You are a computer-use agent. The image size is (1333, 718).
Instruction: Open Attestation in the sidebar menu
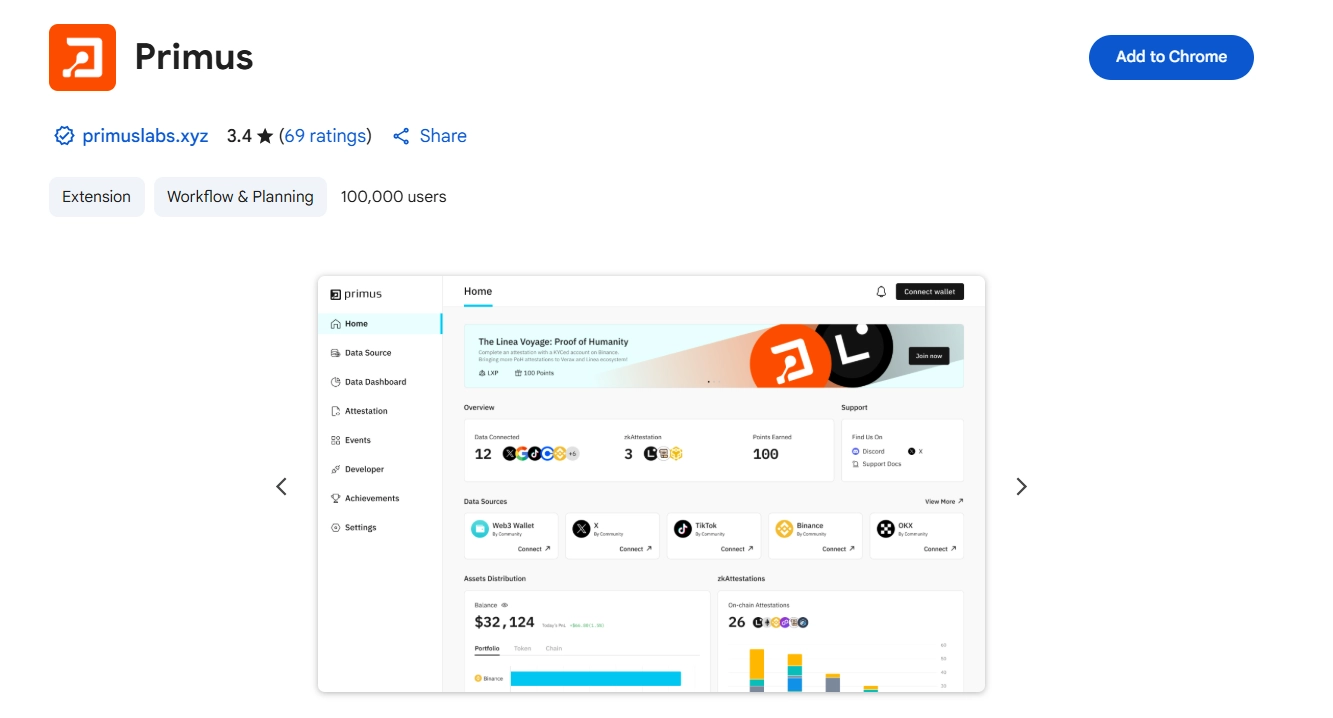(366, 411)
